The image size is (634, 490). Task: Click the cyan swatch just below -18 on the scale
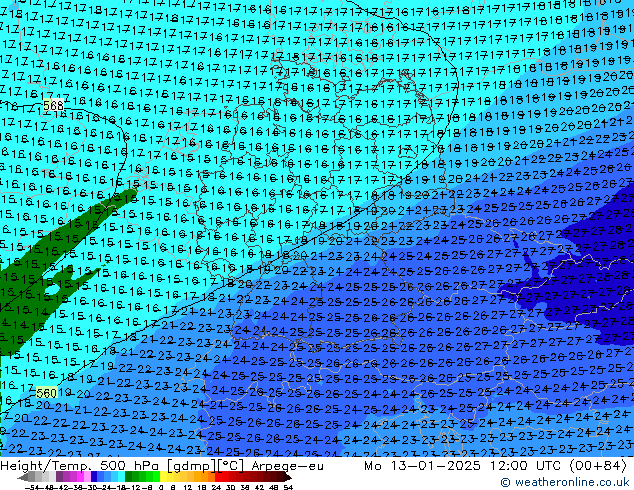[122, 477]
